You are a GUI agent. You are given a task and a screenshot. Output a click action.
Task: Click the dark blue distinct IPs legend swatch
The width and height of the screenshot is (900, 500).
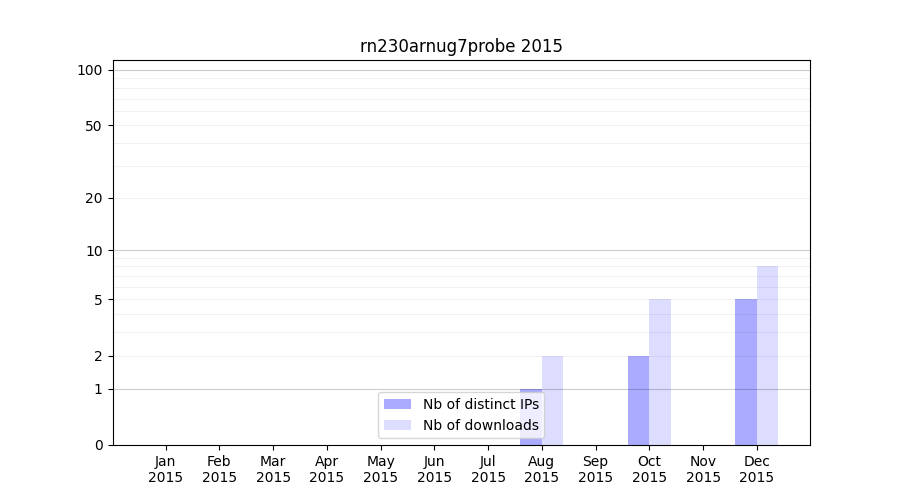pyautogui.click(x=397, y=404)
